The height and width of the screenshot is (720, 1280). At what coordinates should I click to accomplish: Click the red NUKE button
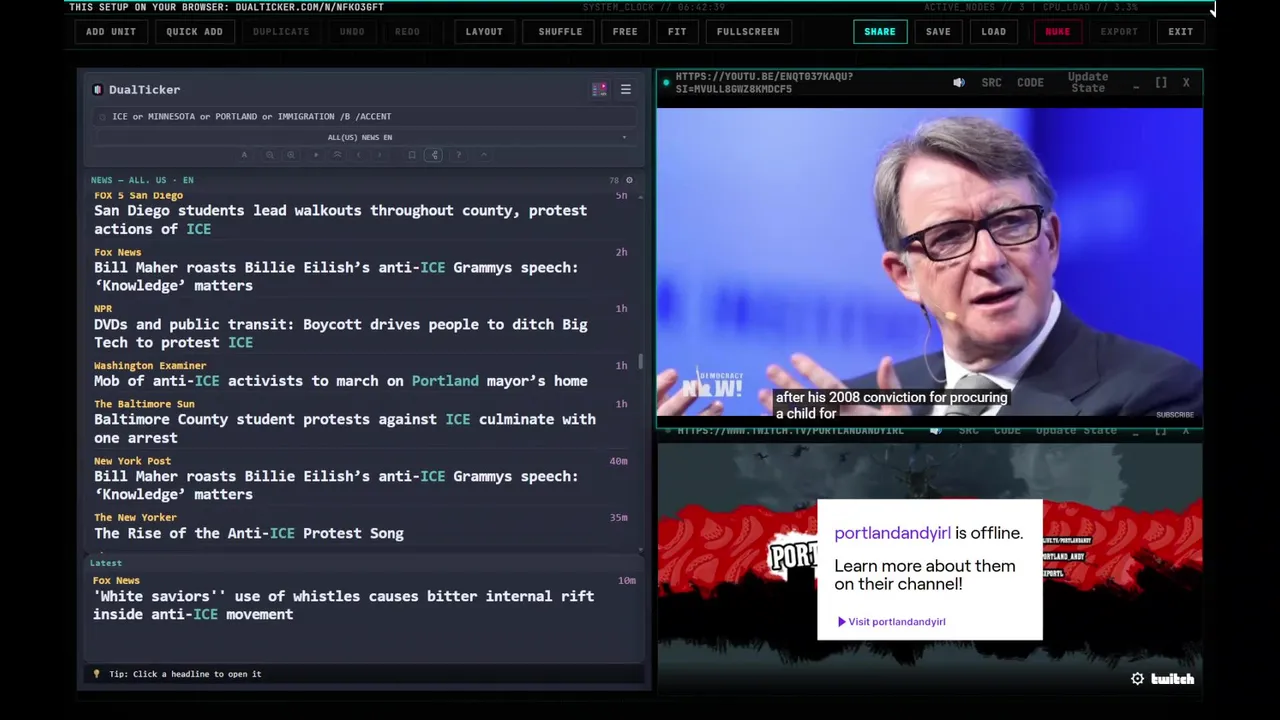1058,32
